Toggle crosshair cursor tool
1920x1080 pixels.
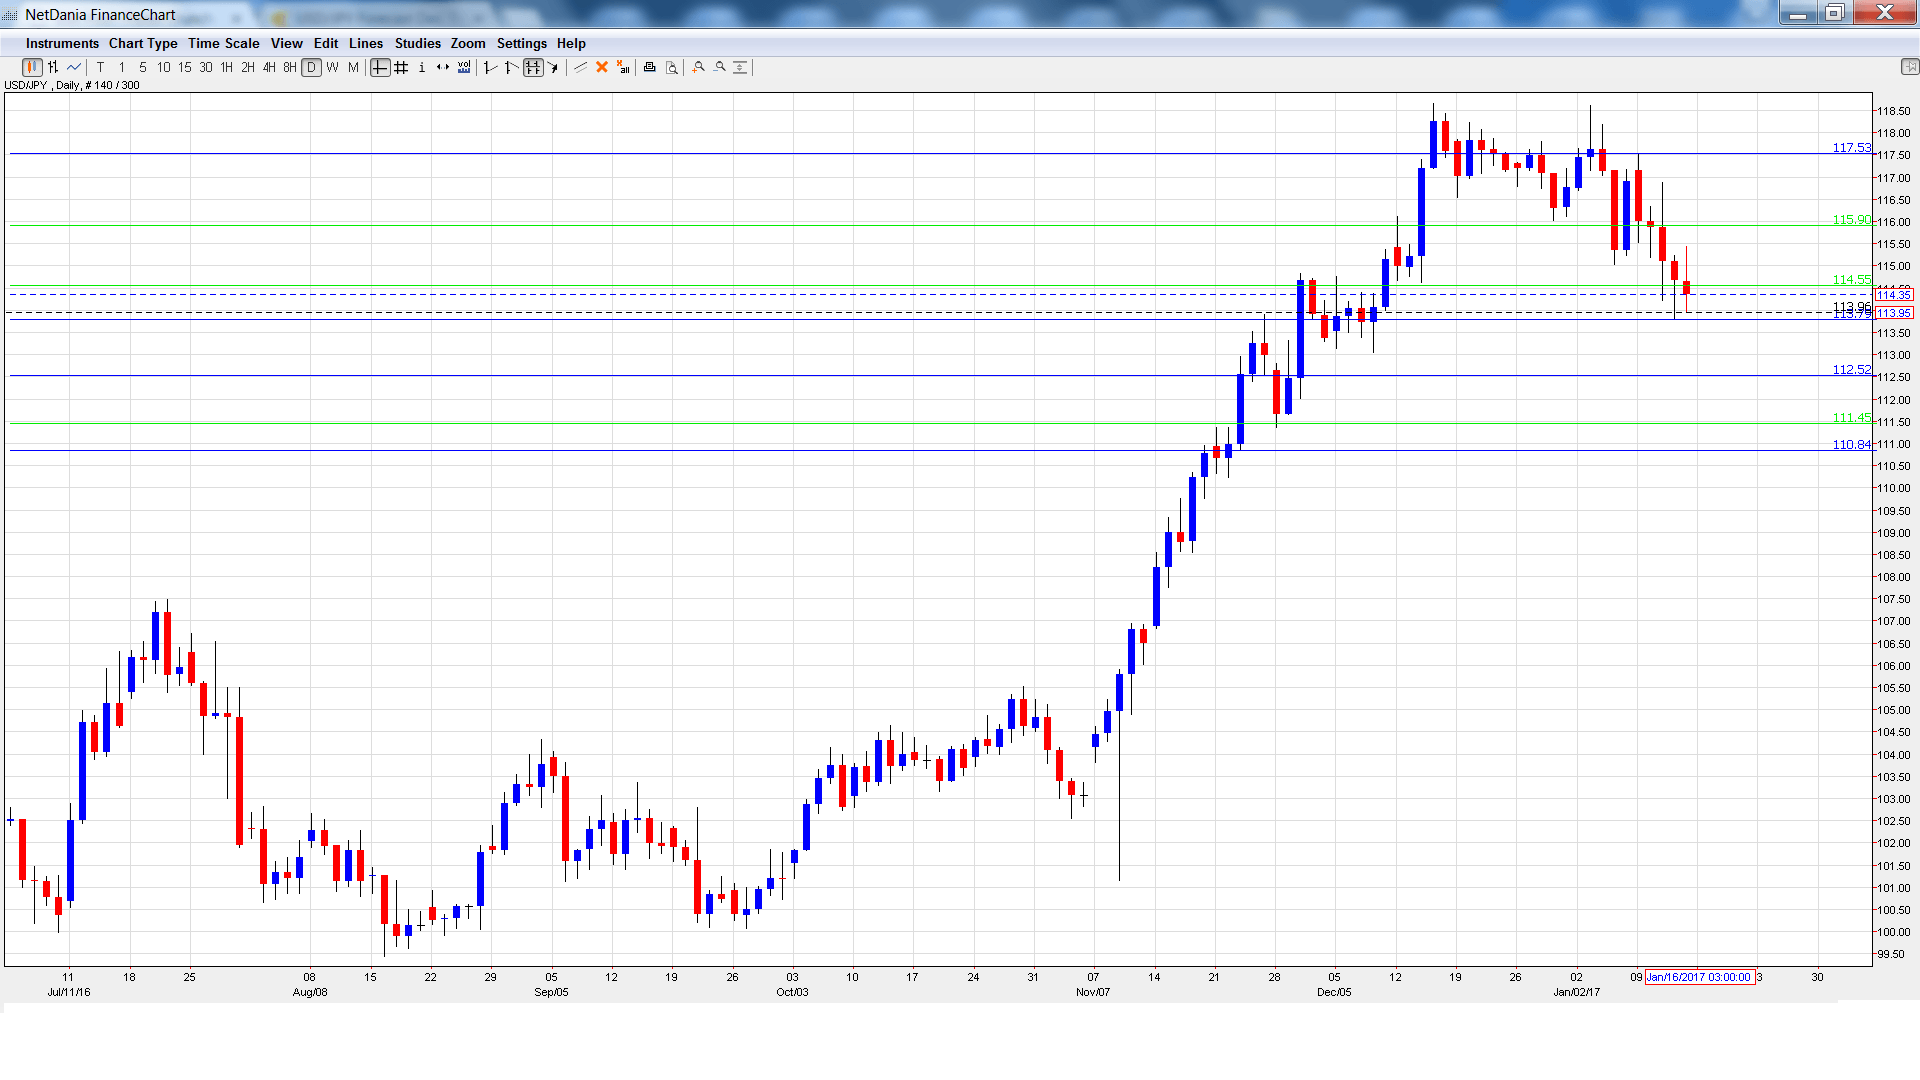pyautogui.click(x=380, y=67)
